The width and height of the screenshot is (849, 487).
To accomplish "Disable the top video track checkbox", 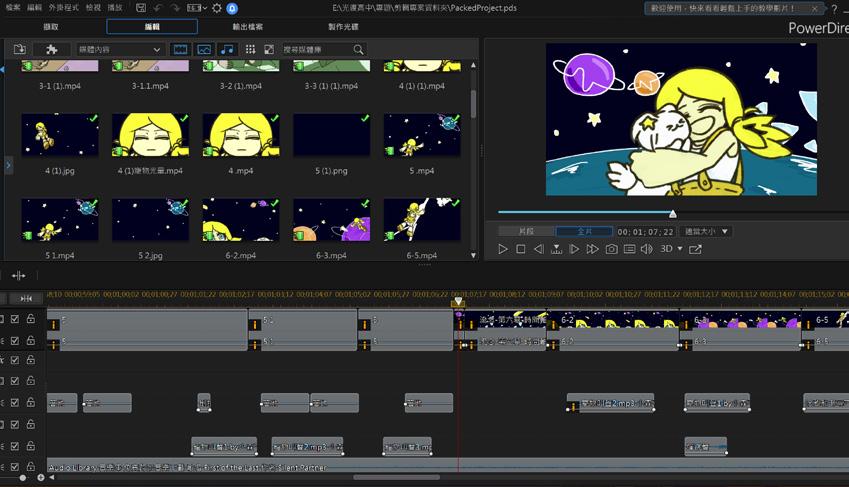I will coord(15,319).
